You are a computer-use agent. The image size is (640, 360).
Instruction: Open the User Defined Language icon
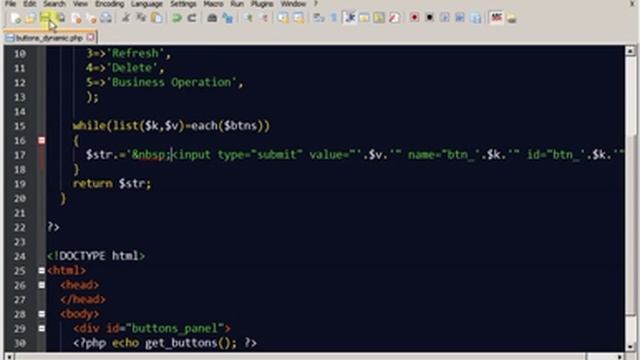click(364, 18)
